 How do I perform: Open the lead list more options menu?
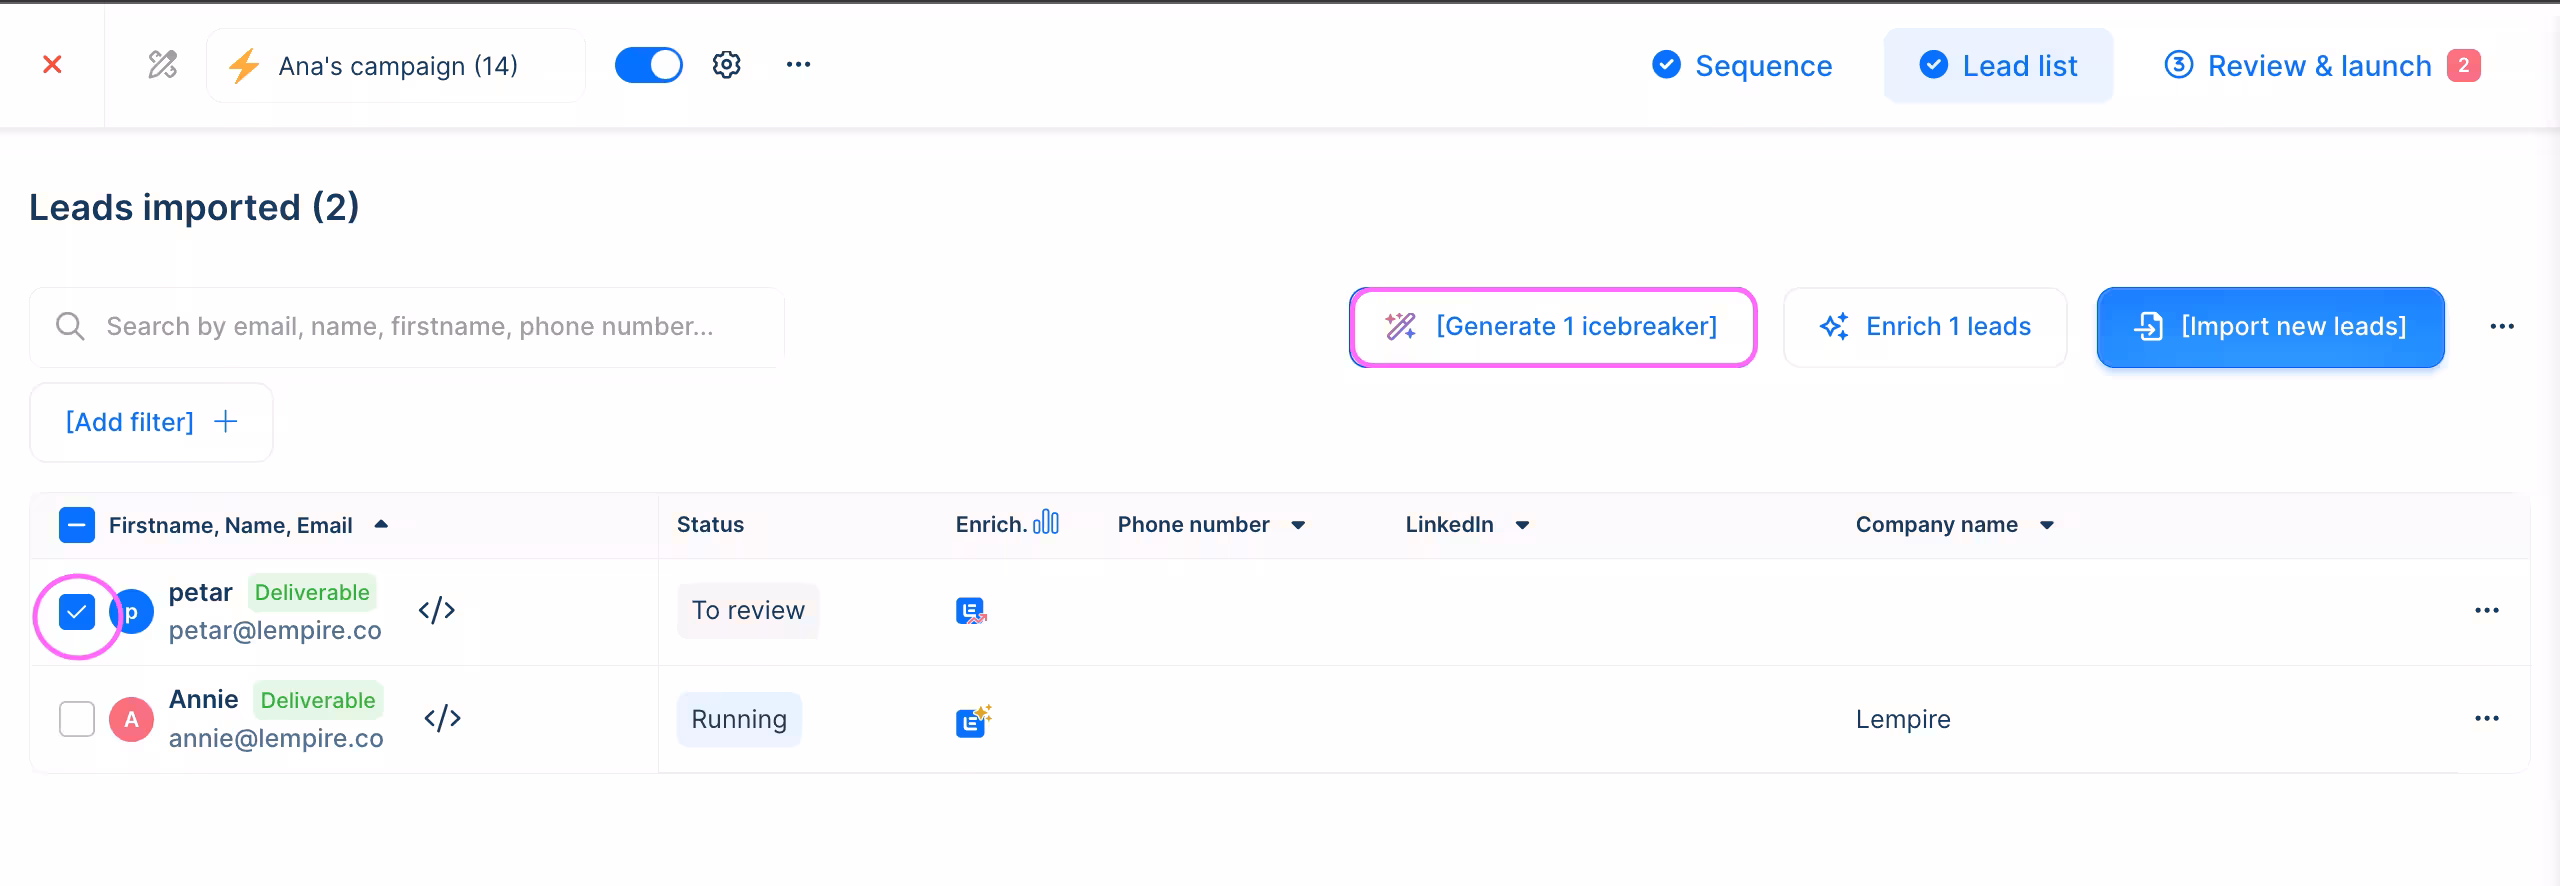[x=2502, y=327]
